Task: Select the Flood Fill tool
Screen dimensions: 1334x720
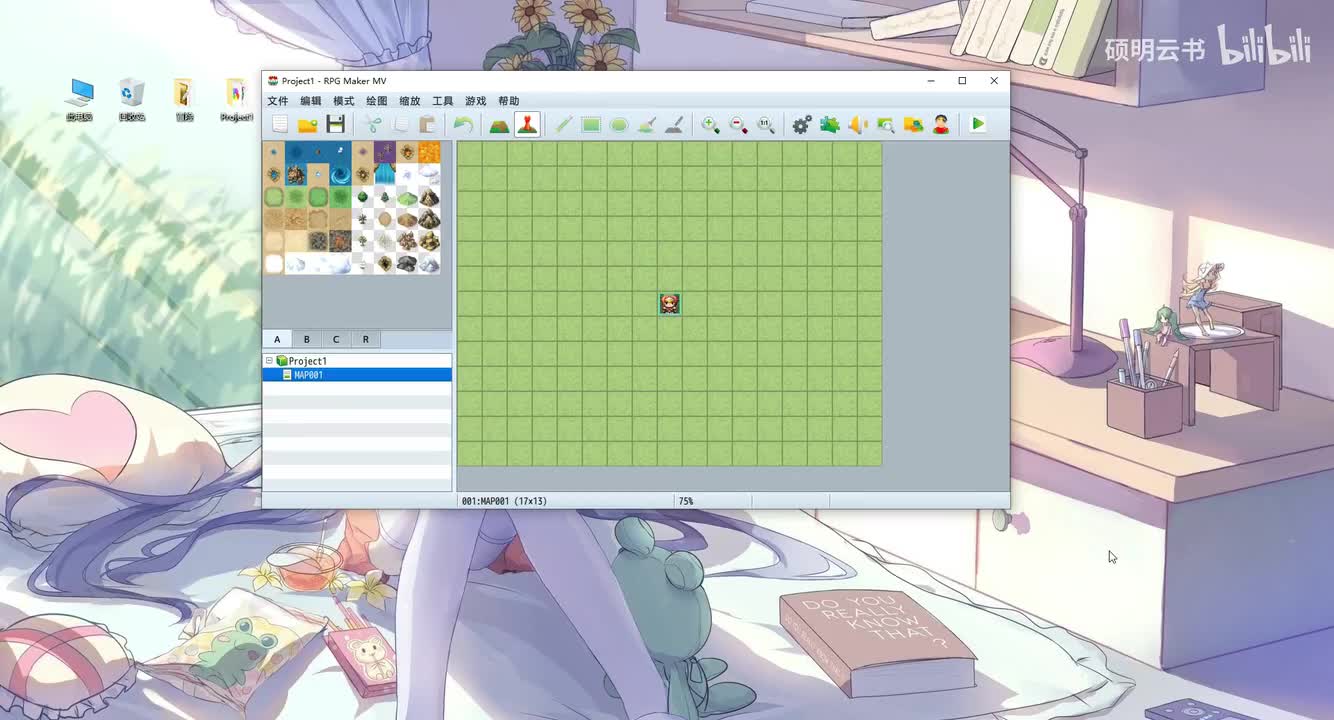Action: pyautogui.click(x=647, y=124)
